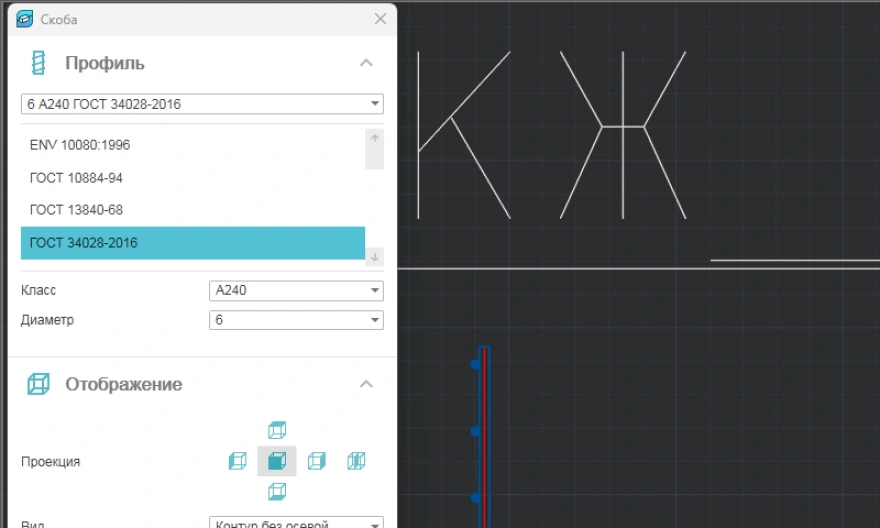Image resolution: width=880 pixels, height=528 pixels.
Task: Select the top view projection cube
Action: point(277,430)
